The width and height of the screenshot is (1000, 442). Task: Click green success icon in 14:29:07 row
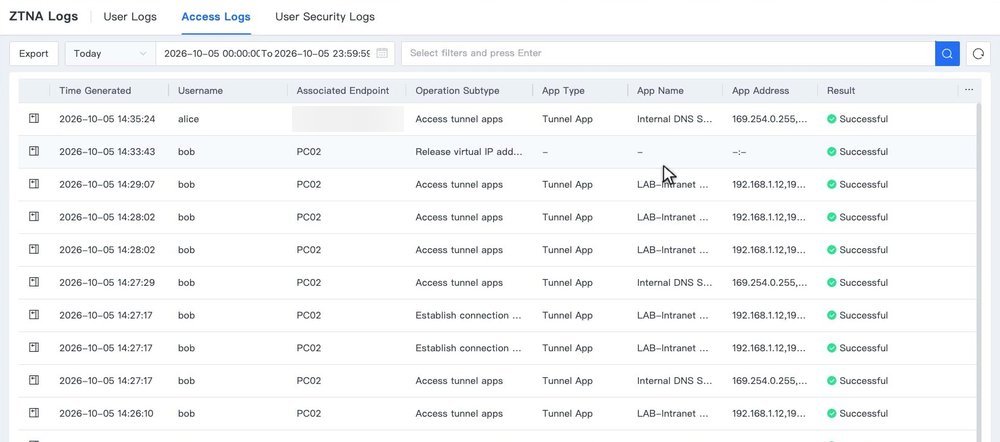click(832, 184)
